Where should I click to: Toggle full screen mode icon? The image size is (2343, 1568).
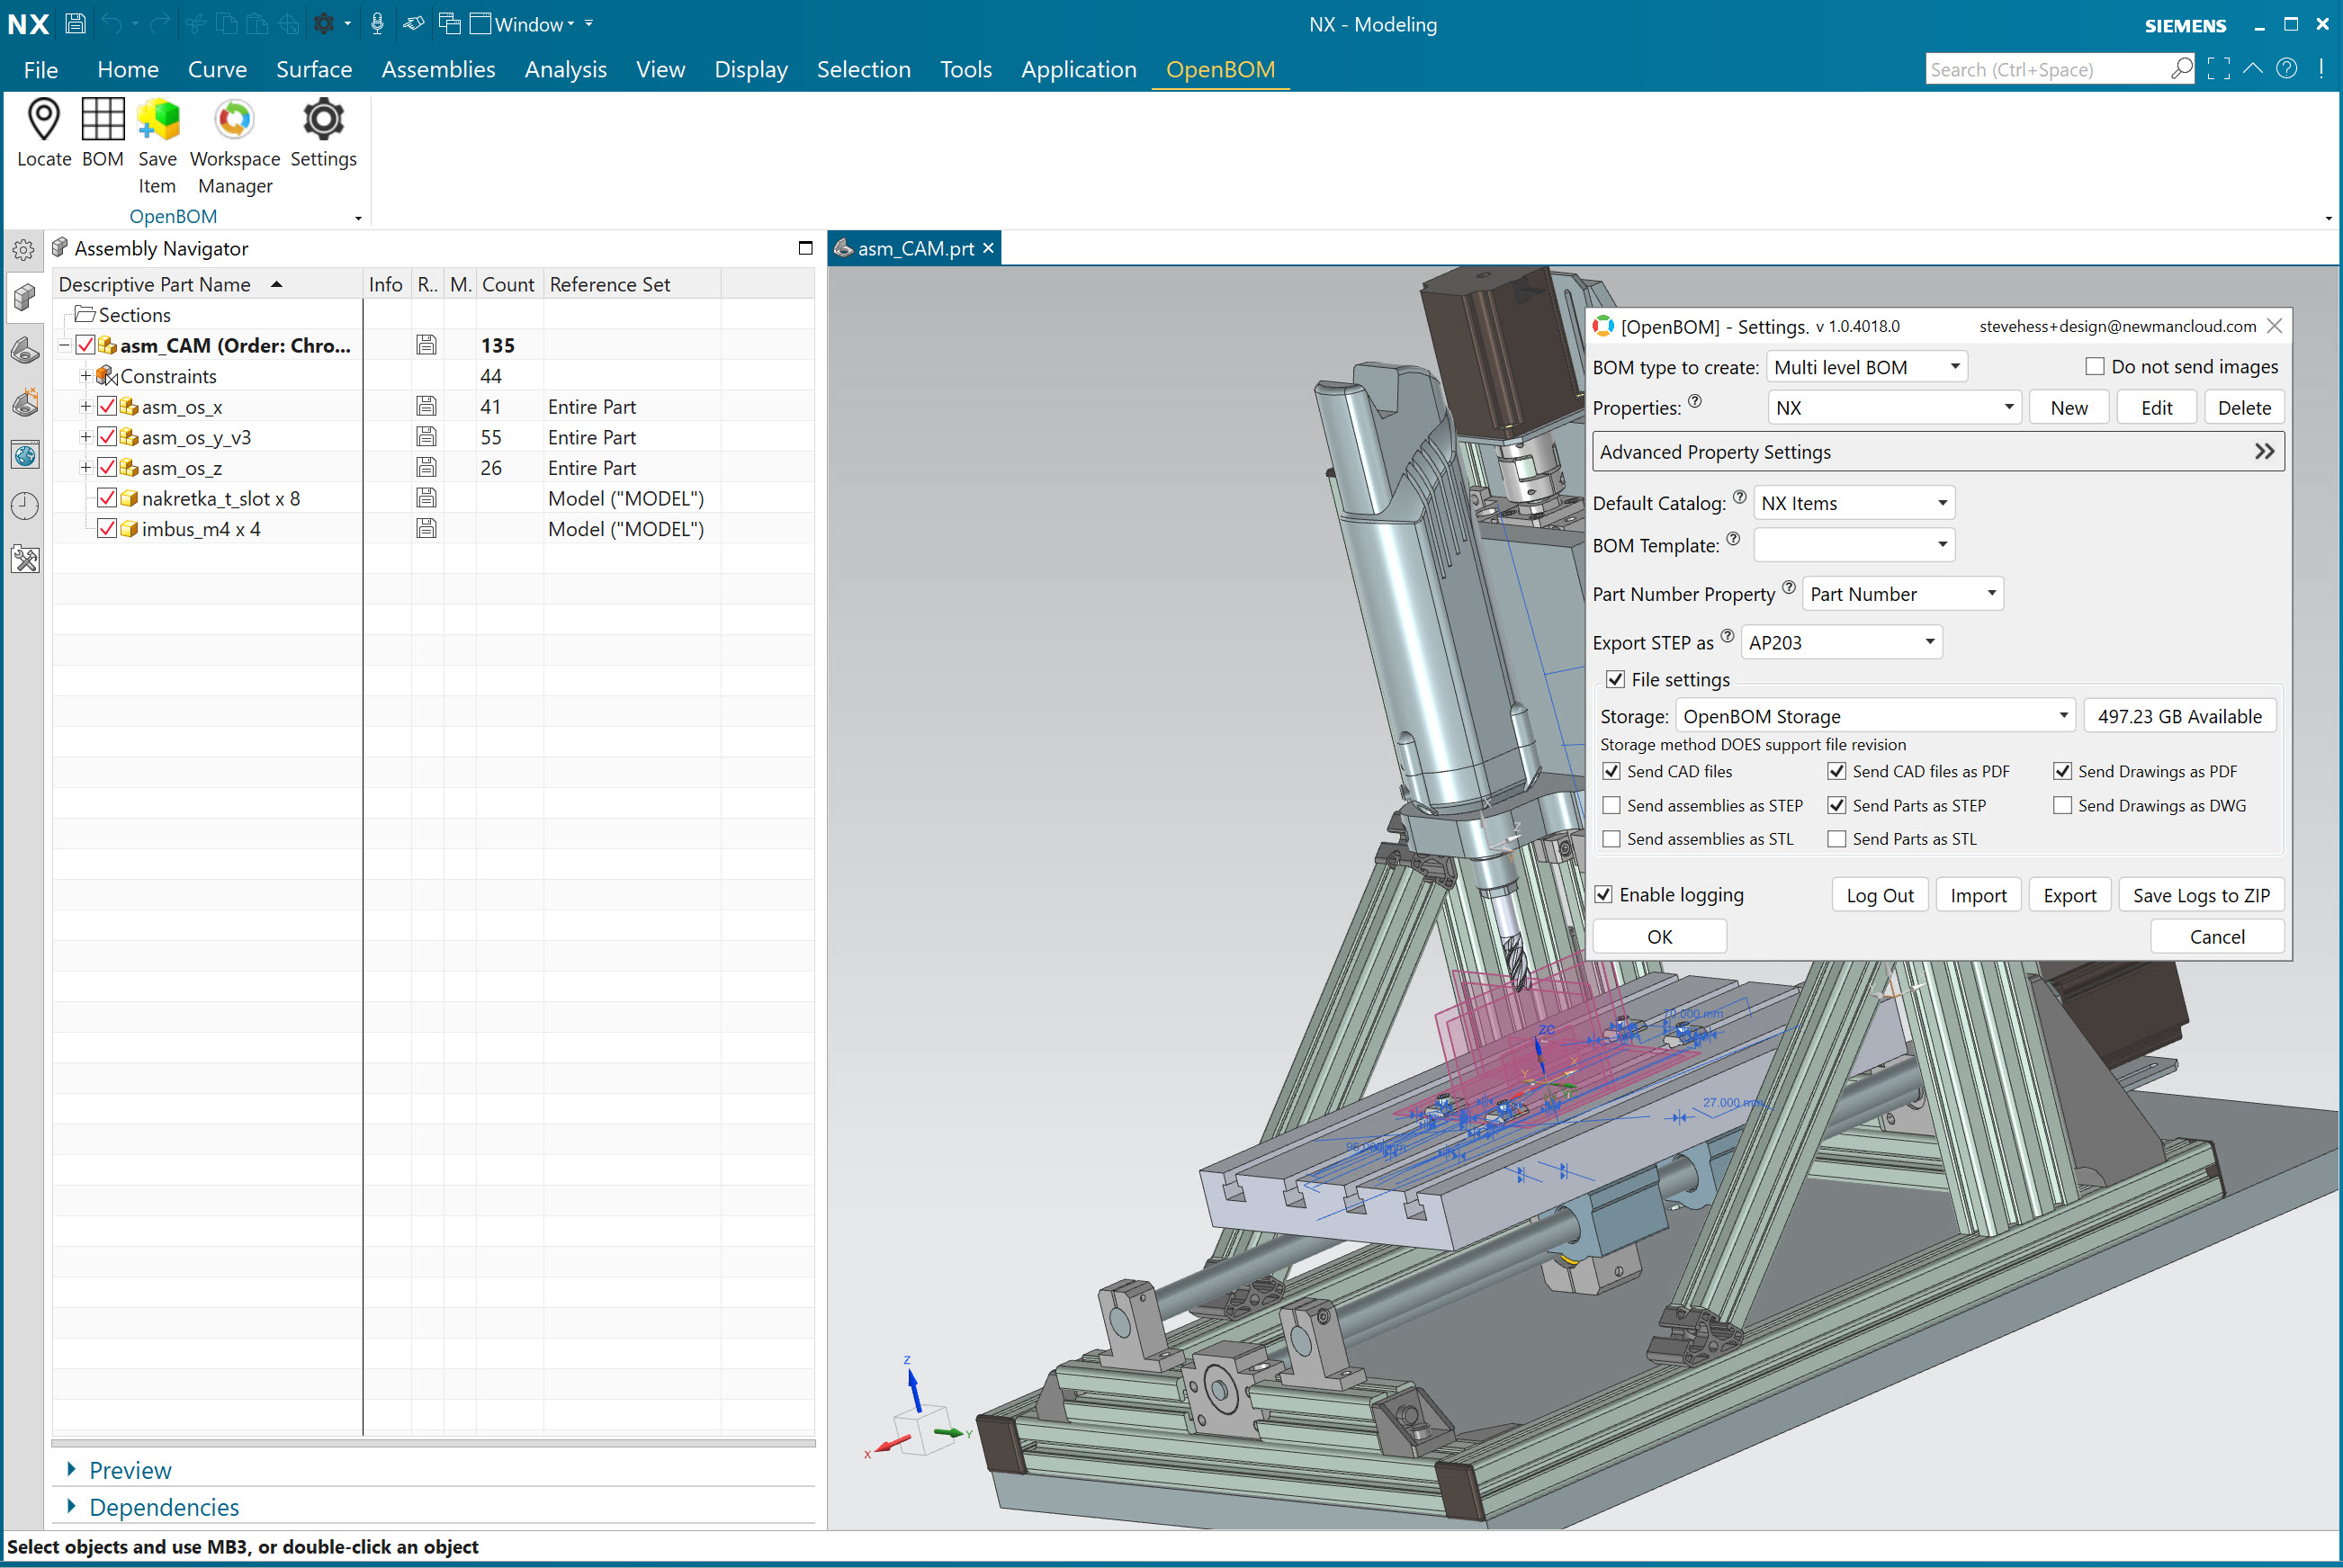(x=2218, y=69)
